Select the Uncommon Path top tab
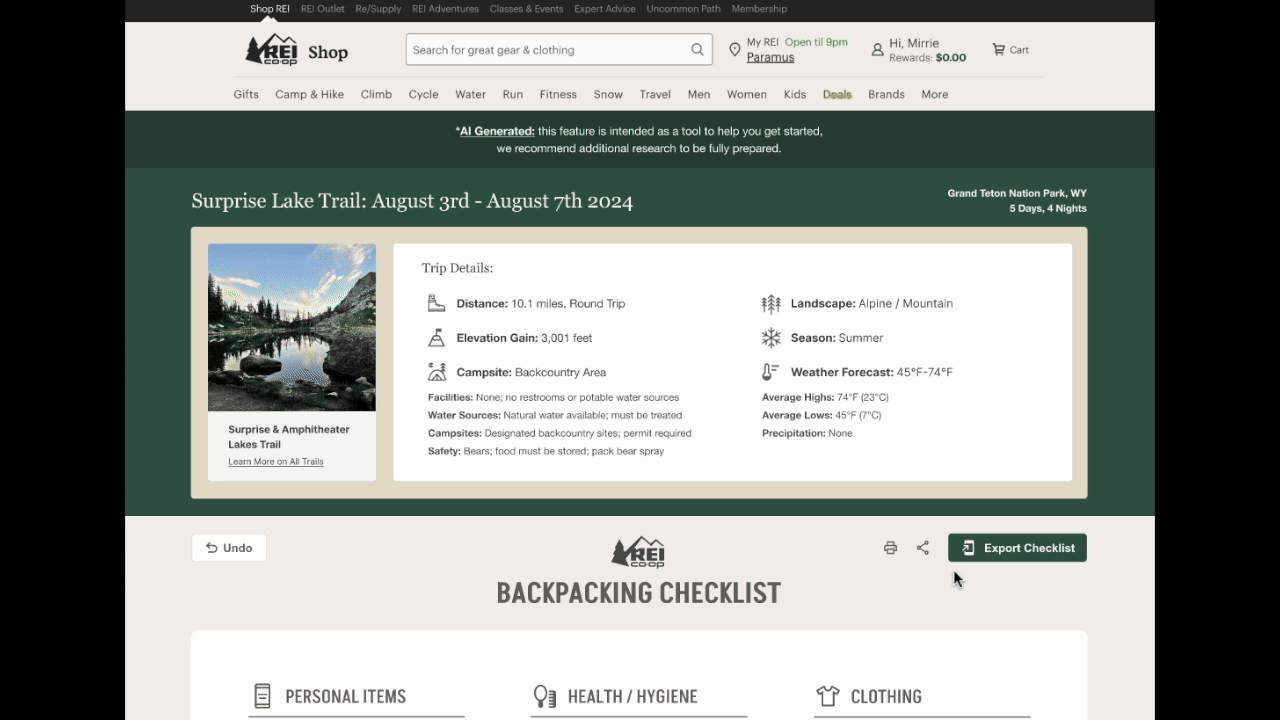This screenshot has height=720, width=1280. click(x=684, y=9)
